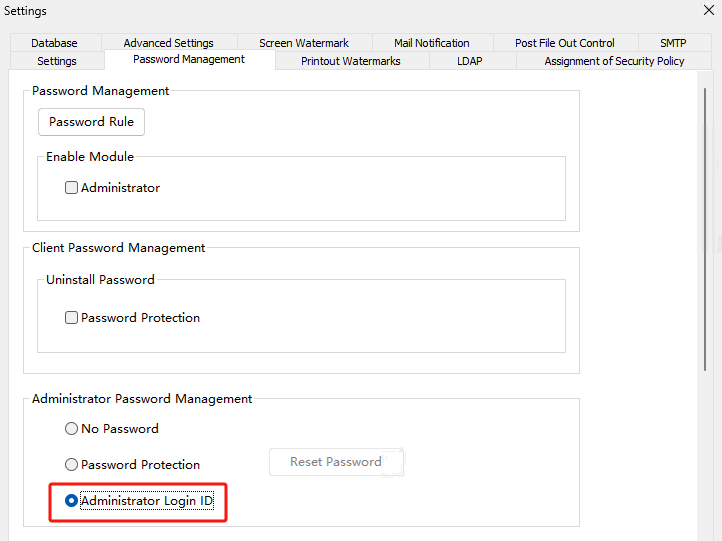Switch to the LDAP tab

pyautogui.click(x=469, y=61)
